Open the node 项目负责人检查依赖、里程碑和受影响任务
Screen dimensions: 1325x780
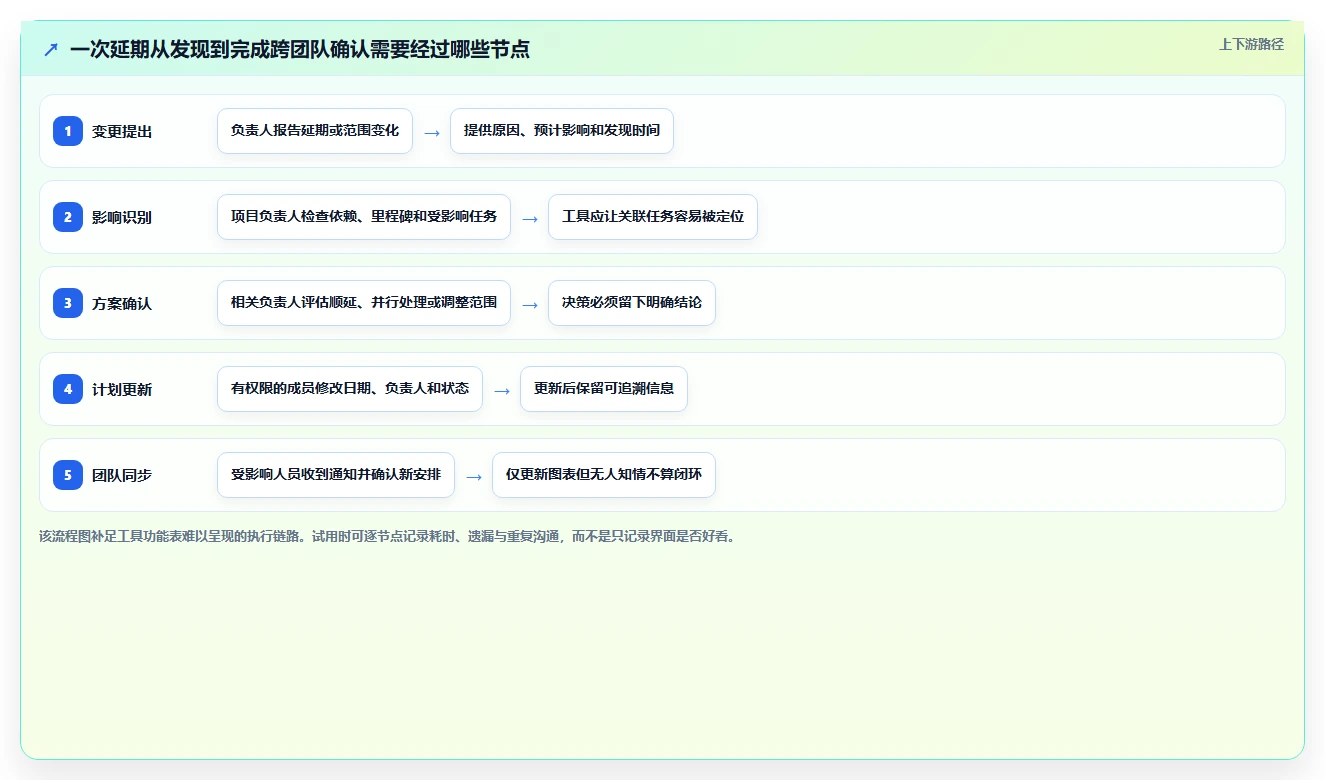coord(364,217)
